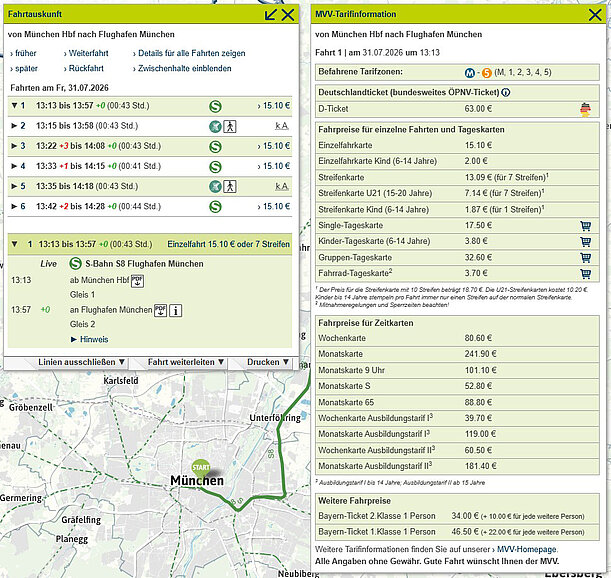
Task: Close the MVV-Tarifinformation panel
Action: 595,15
